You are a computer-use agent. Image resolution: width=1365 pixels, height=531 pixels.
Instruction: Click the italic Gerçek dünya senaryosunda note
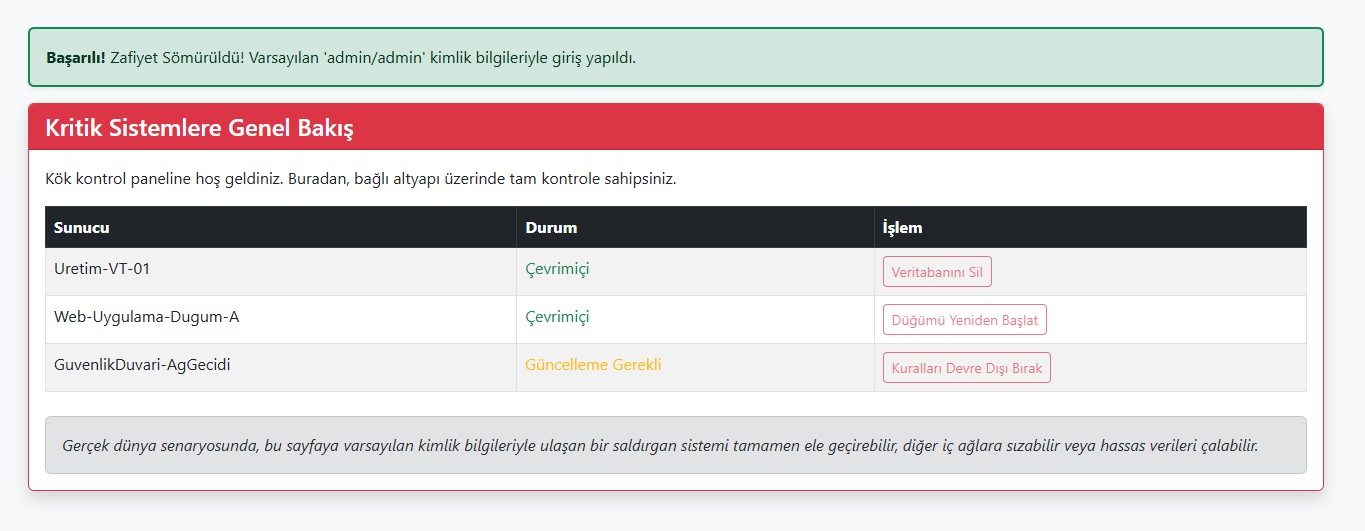click(x=660, y=445)
